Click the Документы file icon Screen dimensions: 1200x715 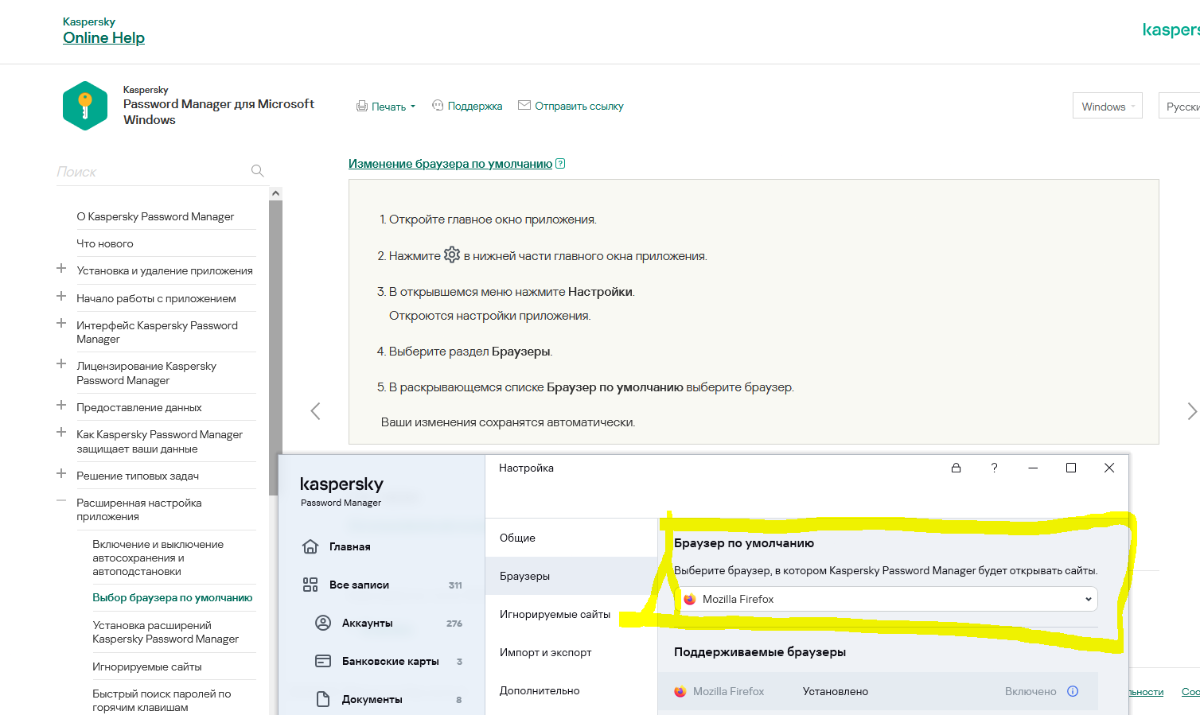(x=323, y=699)
